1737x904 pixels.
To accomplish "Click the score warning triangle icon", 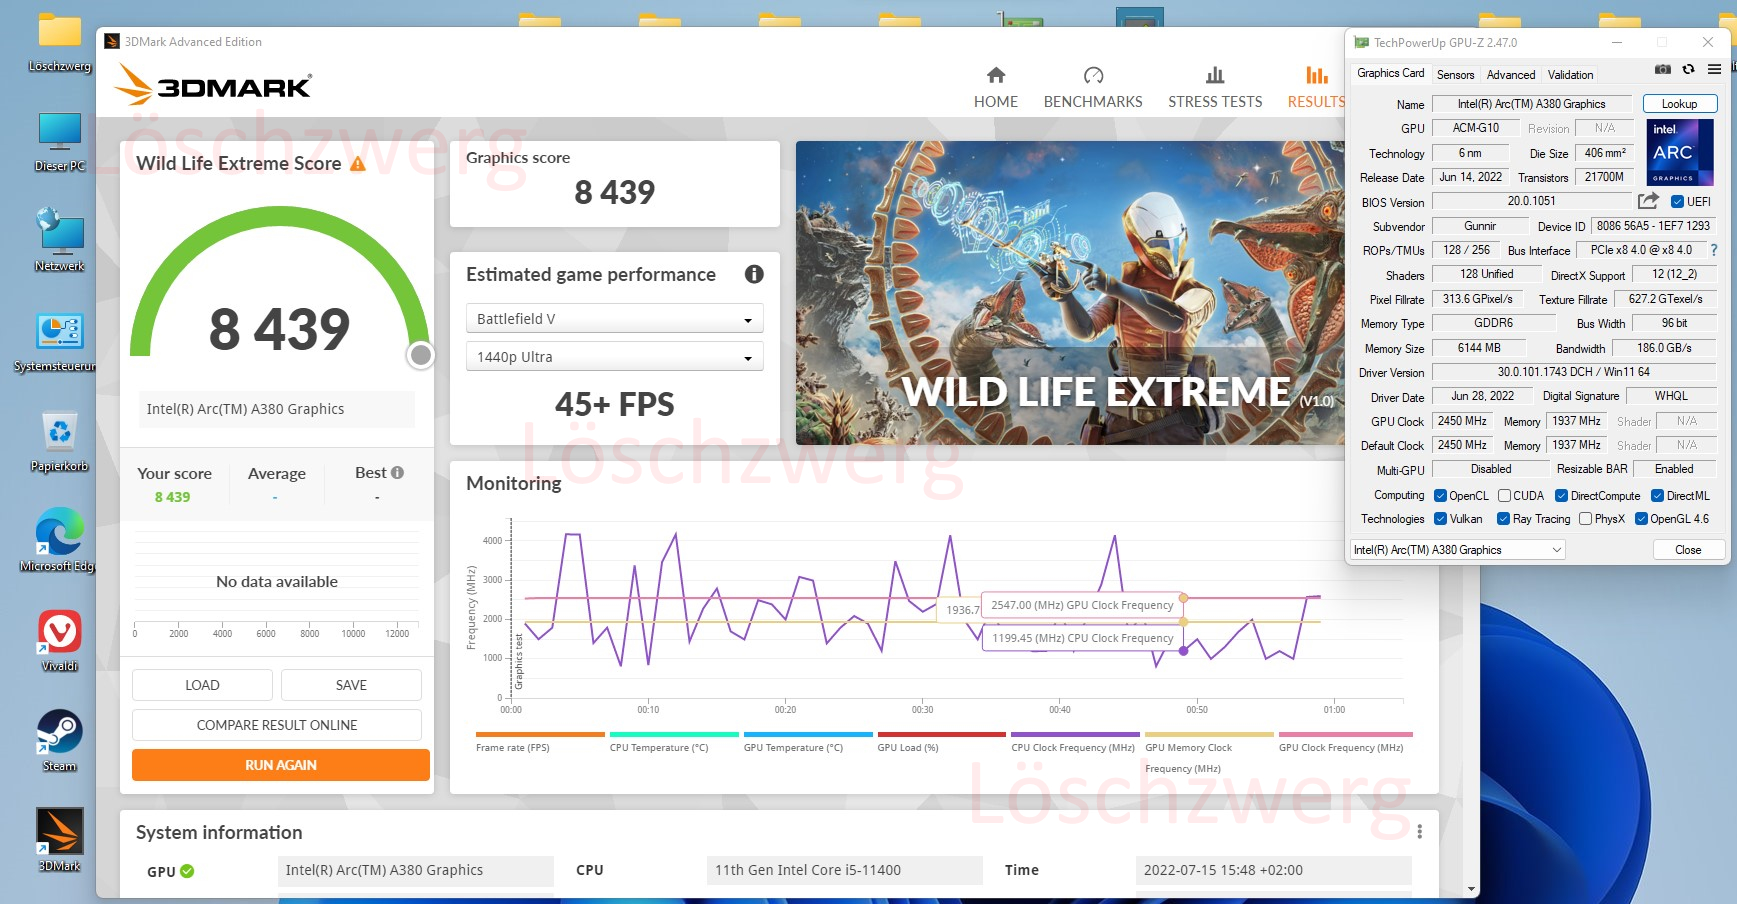I will point(357,163).
